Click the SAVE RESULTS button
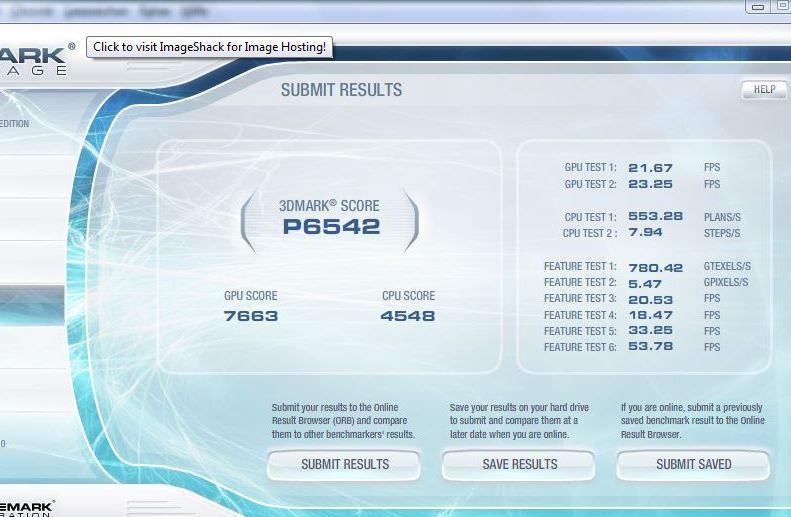791x517 pixels. click(519, 465)
